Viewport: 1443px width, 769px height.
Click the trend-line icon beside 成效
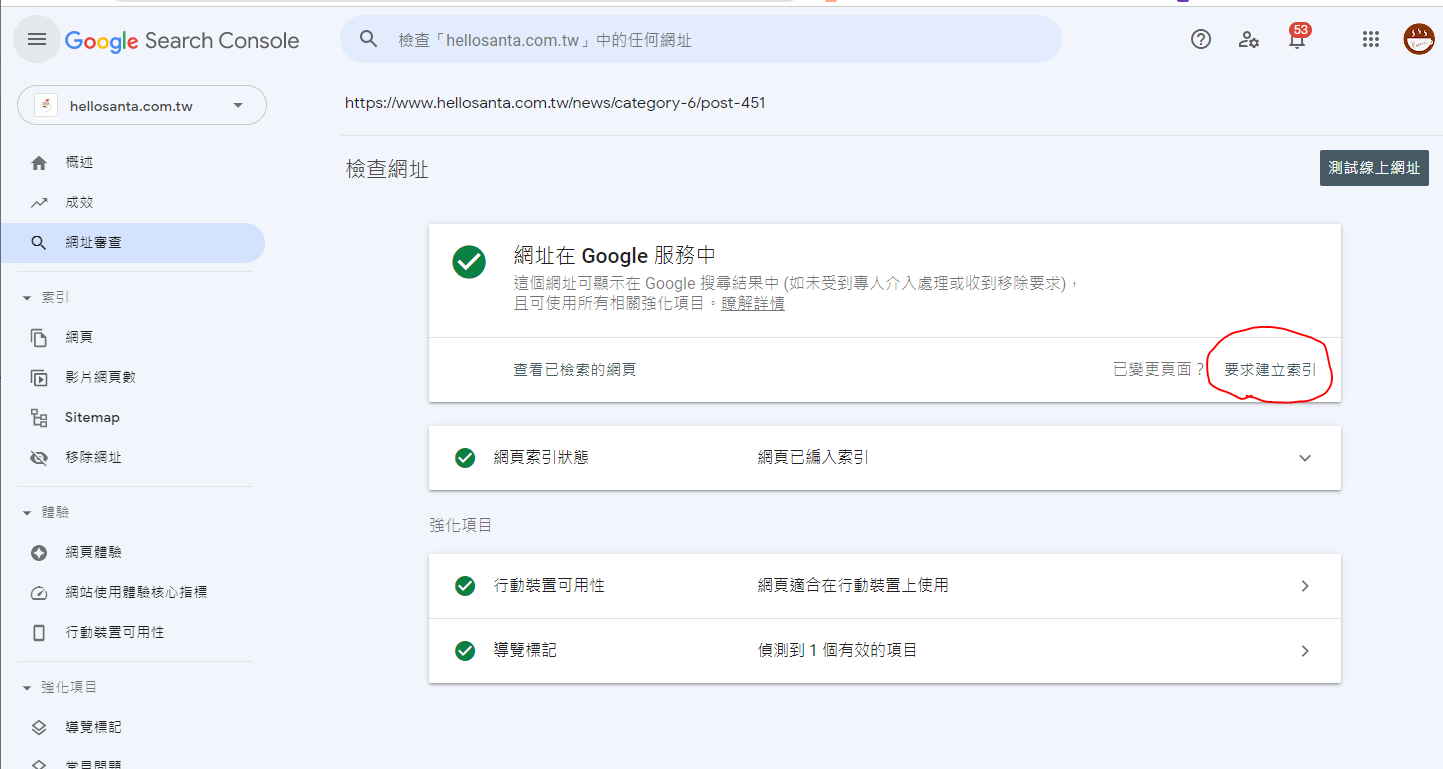tap(39, 202)
